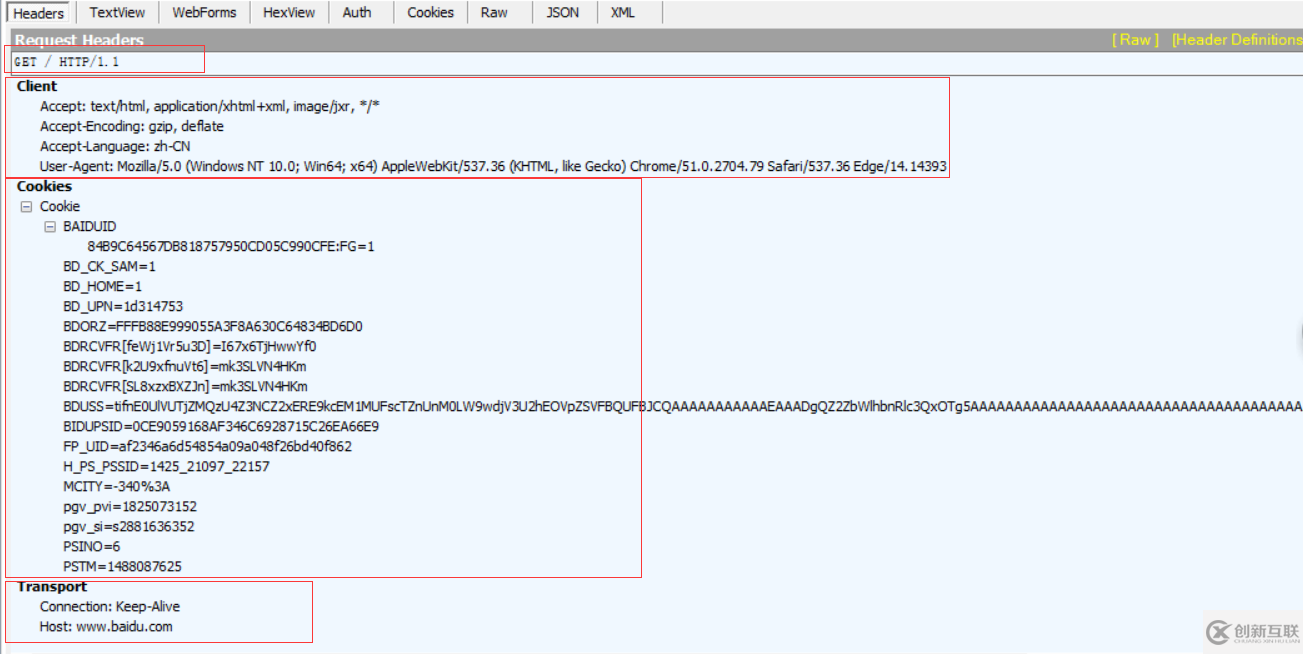Open the WebForms tab
The width and height of the screenshot is (1303, 654).
click(204, 13)
